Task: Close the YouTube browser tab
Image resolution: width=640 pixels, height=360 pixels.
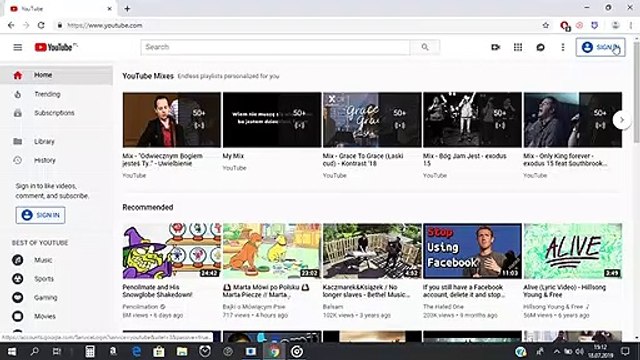Action: point(109,9)
